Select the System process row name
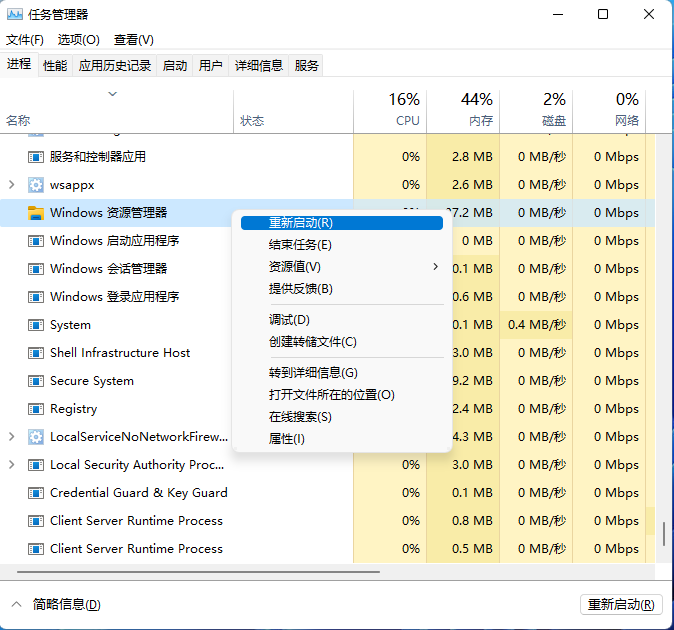 (x=70, y=325)
